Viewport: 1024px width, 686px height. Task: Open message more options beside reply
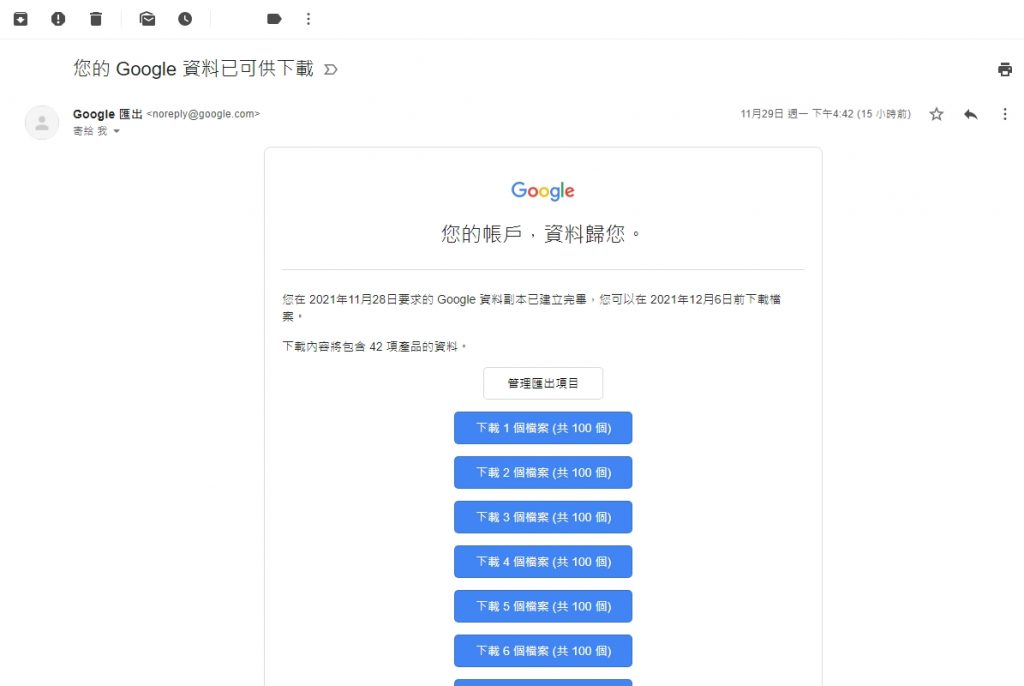(x=1005, y=114)
